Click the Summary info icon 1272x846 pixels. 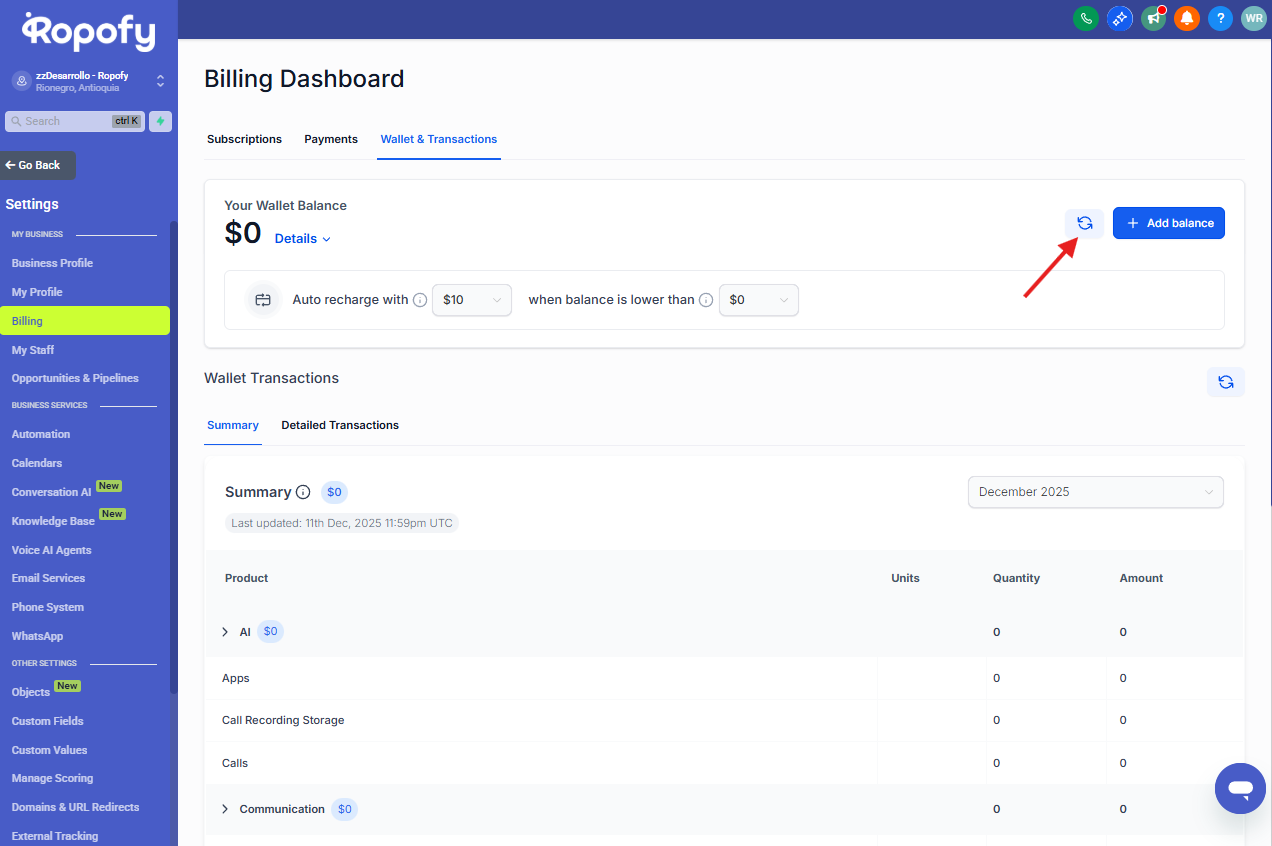pos(303,492)
